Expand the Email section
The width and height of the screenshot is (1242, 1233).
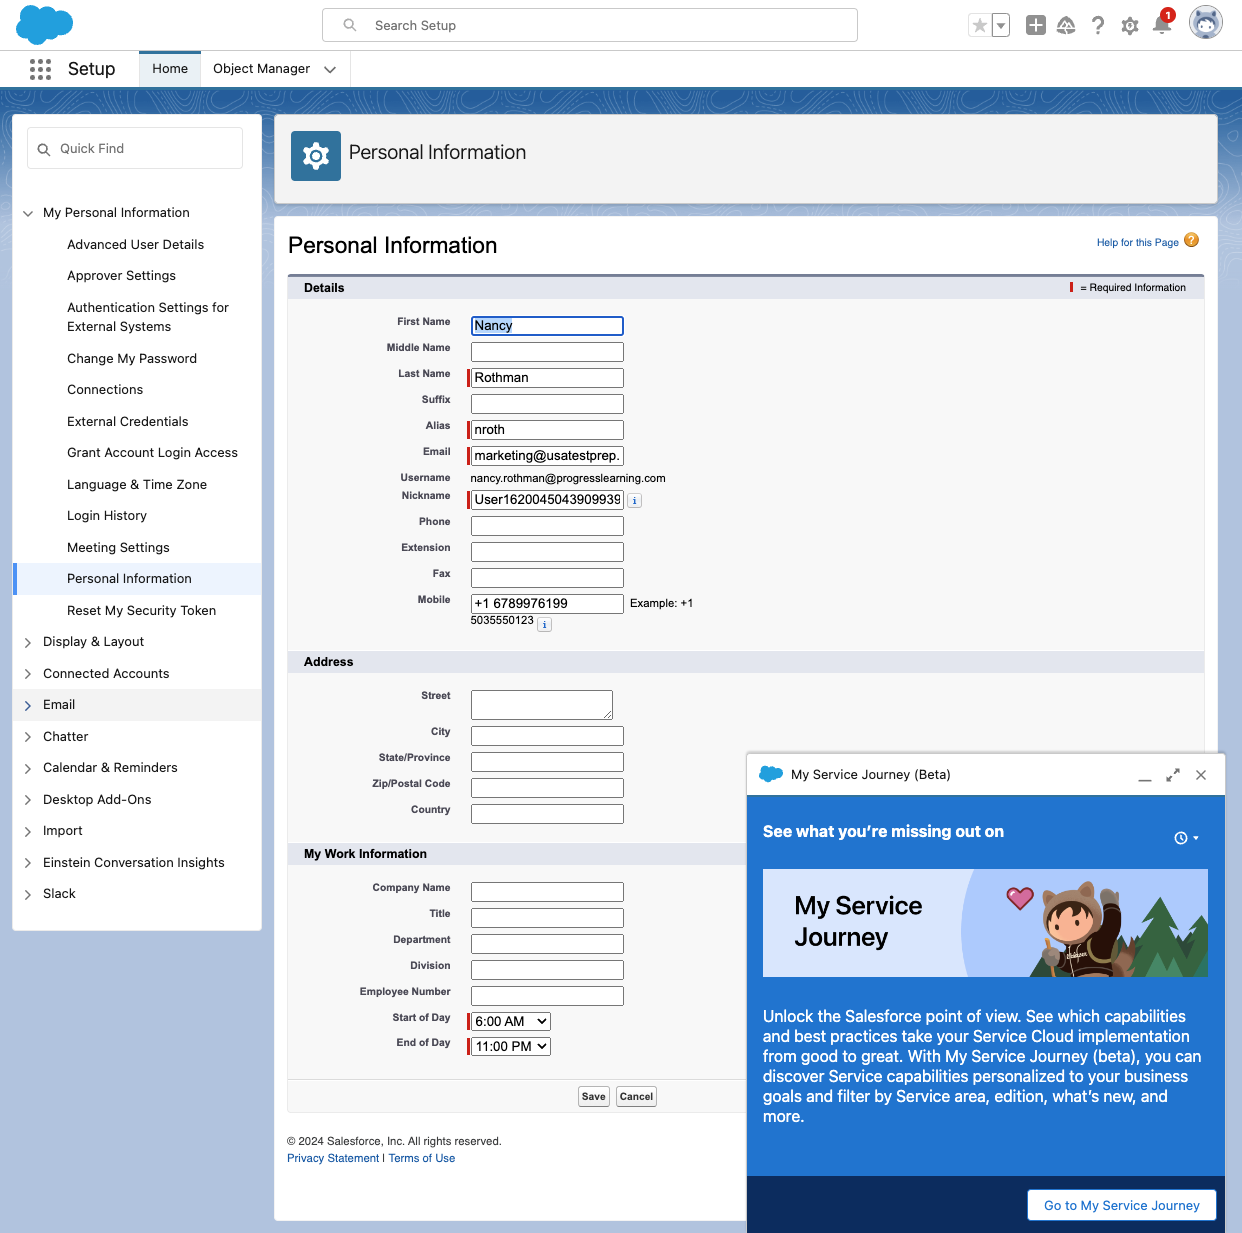pyautogui.click(x=28, y=705)
